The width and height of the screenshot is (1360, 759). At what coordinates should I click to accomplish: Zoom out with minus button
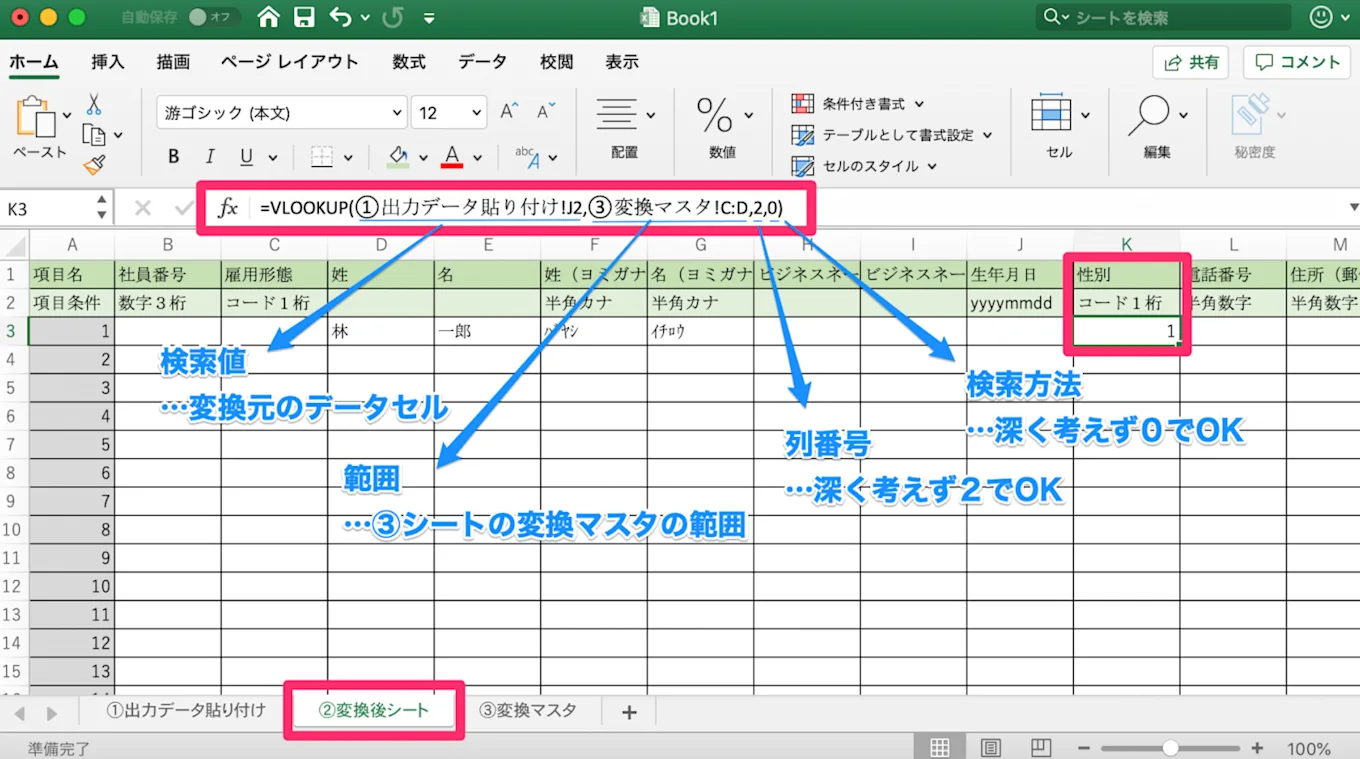1085,748
